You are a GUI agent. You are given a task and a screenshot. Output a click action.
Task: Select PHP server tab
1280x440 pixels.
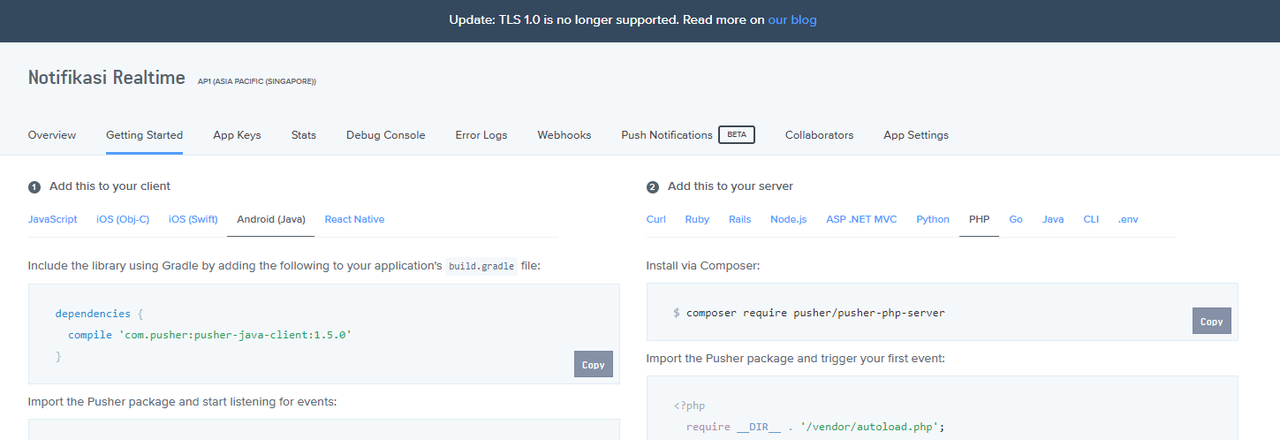pyautogui.click(x=979, y=219)
